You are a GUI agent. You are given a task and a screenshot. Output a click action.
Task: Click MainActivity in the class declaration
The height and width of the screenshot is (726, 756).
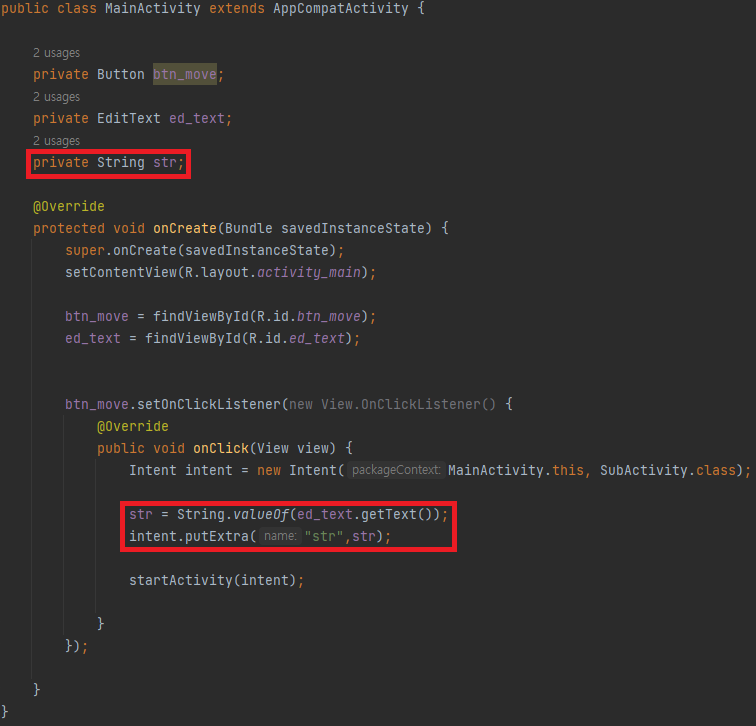152,9
